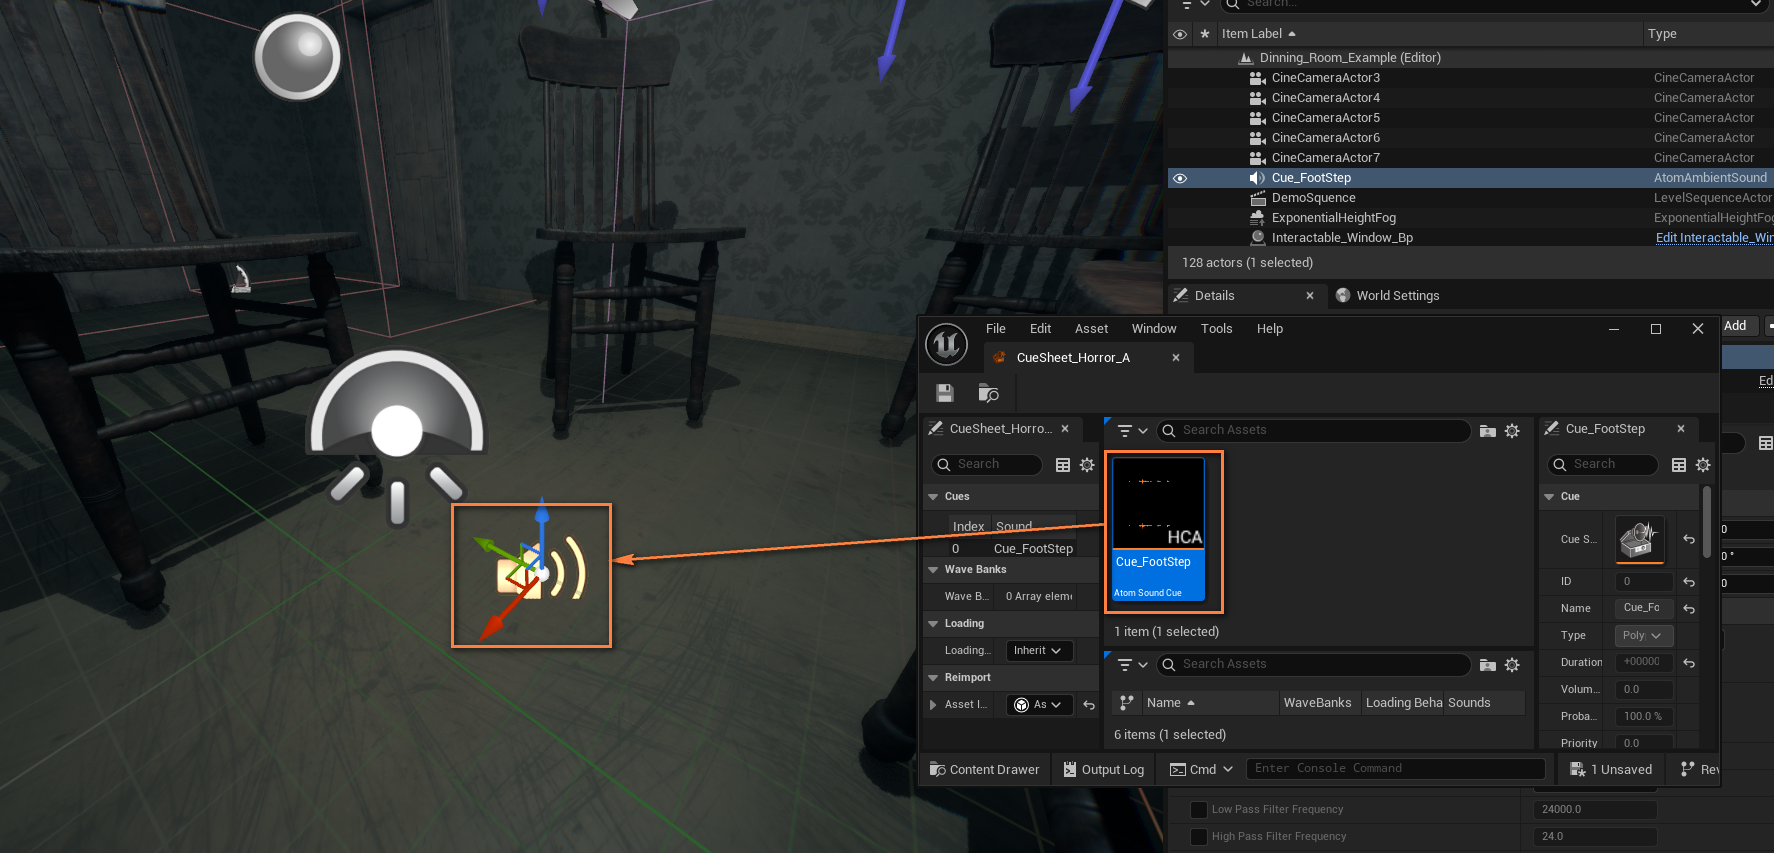Collapse the Loading section
Viewport: 1774px width, 853px height.
click(933, 624)
